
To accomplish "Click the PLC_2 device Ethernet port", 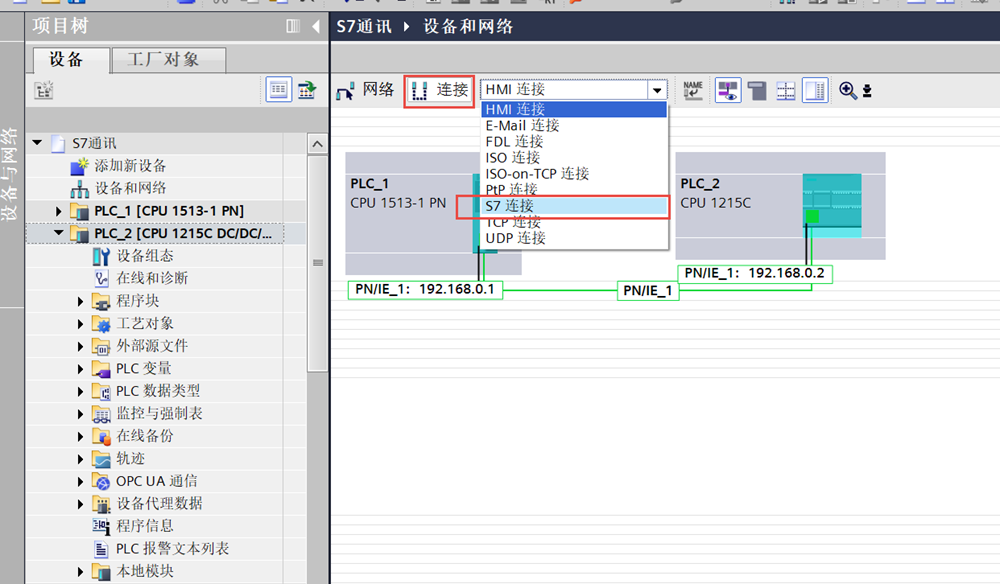I will pyautogui.click(x=811, y=216).
